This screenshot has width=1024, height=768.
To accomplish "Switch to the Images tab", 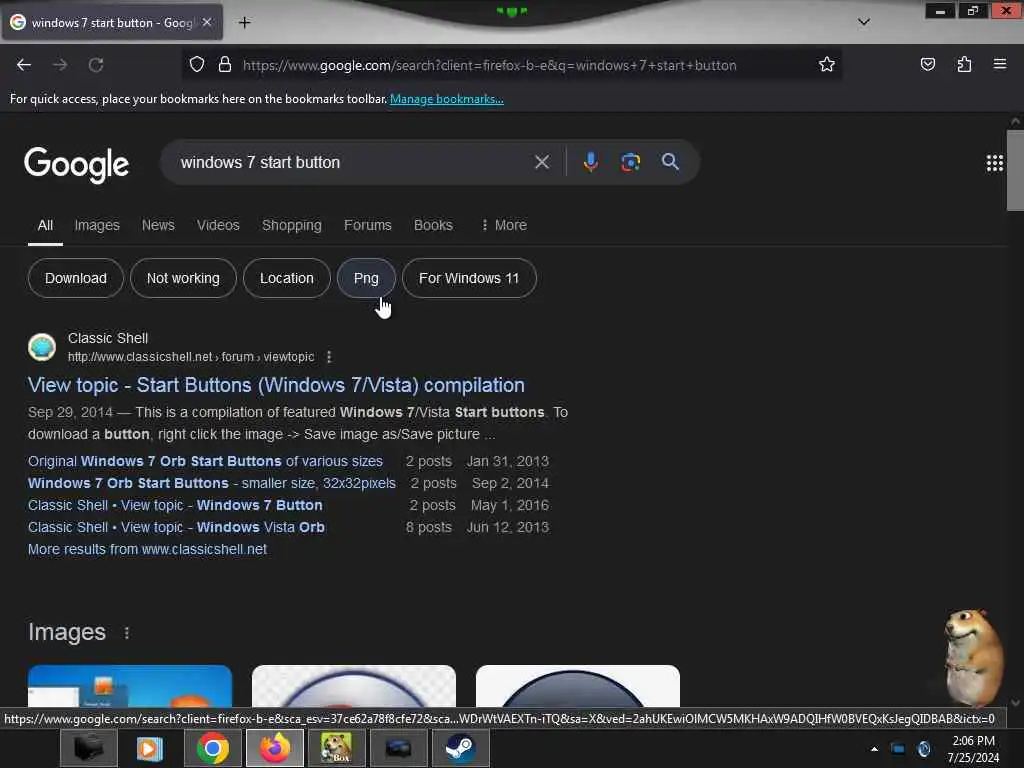I will click(97, 225).
